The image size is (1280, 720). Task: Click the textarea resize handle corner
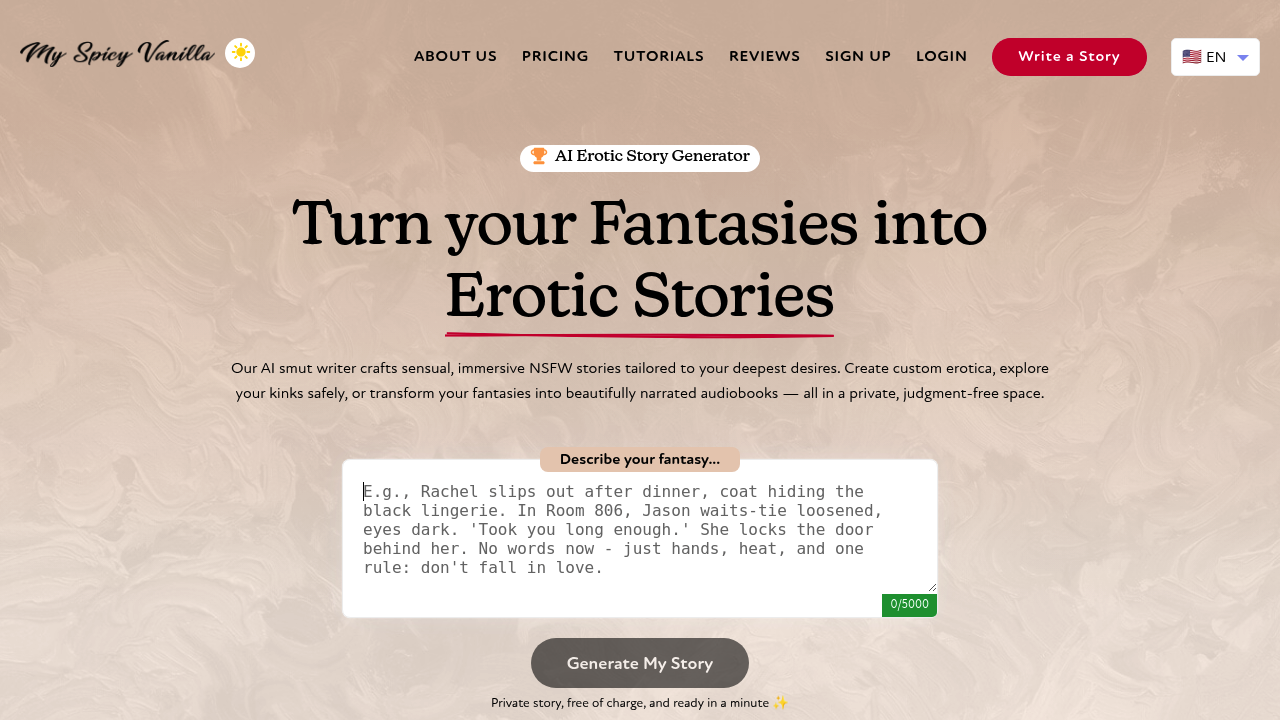click(x=931, y=588)
